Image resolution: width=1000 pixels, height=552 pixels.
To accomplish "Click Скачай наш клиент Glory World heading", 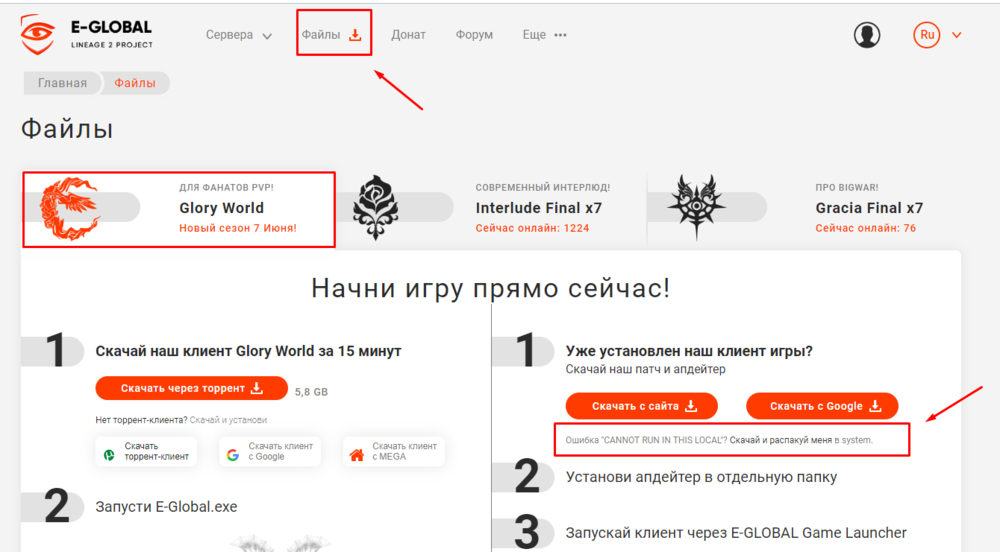I will coord(249,351).
